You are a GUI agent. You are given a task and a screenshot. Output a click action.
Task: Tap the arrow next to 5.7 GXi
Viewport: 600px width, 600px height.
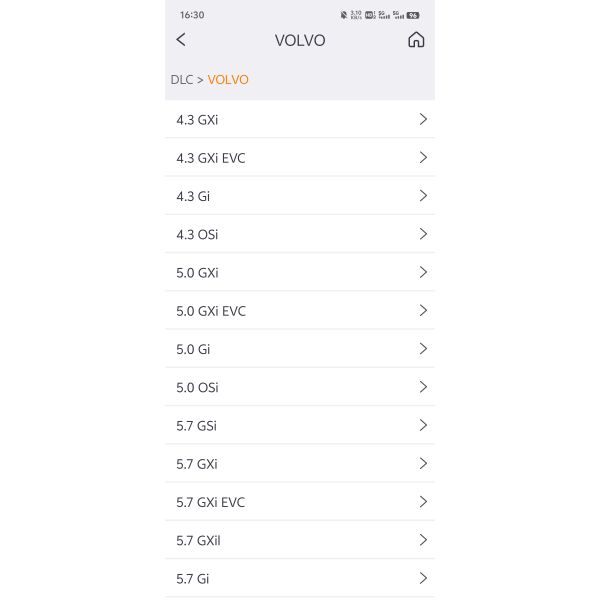(x=423, y=464)
